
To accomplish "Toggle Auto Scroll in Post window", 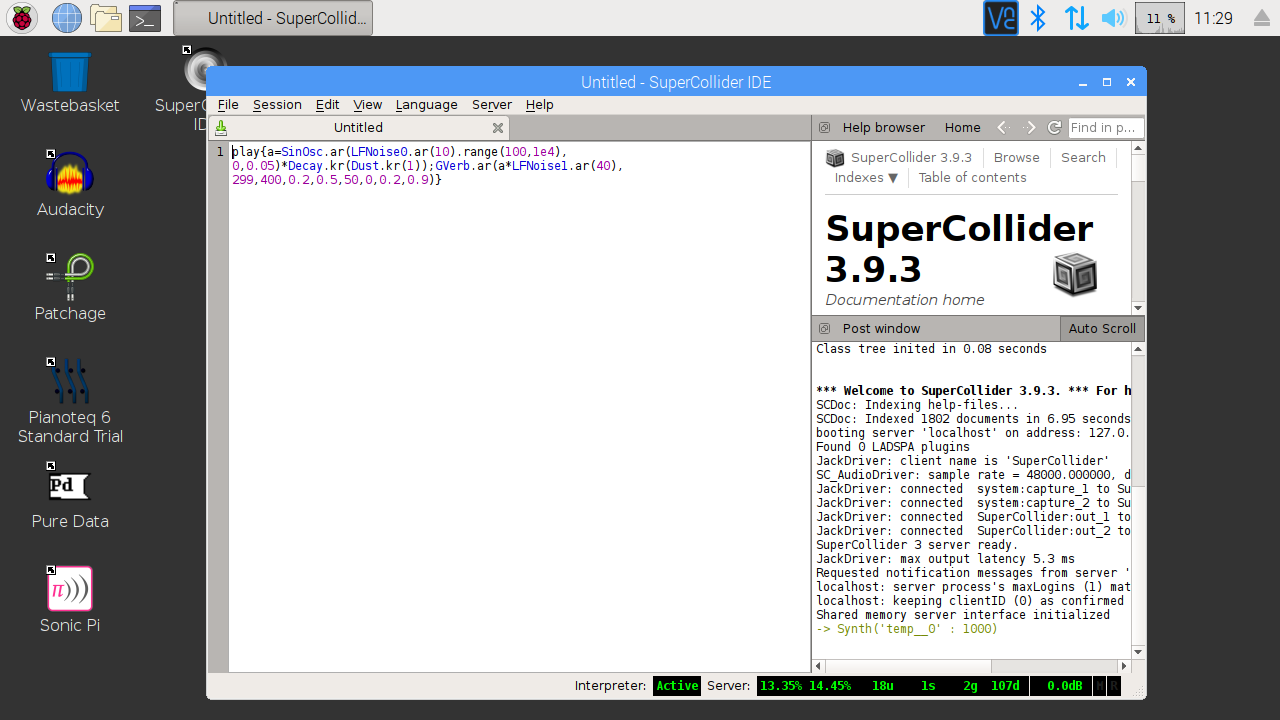I will point(1101,329).
